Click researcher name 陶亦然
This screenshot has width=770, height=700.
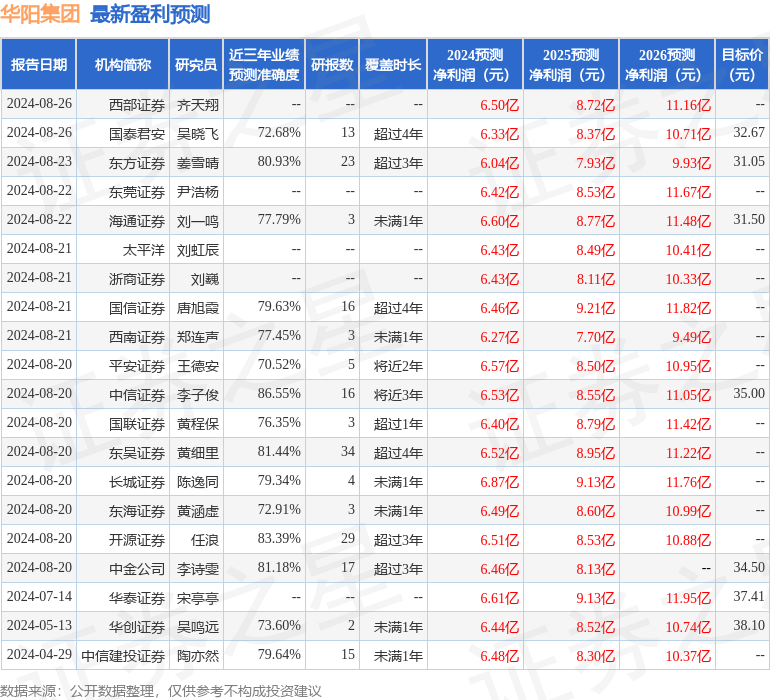click(x=197, y=656)
